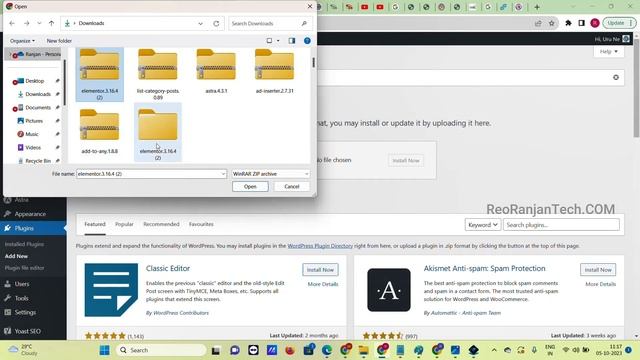Open the WinRAR ZIP archive file type dropdown

270,174
